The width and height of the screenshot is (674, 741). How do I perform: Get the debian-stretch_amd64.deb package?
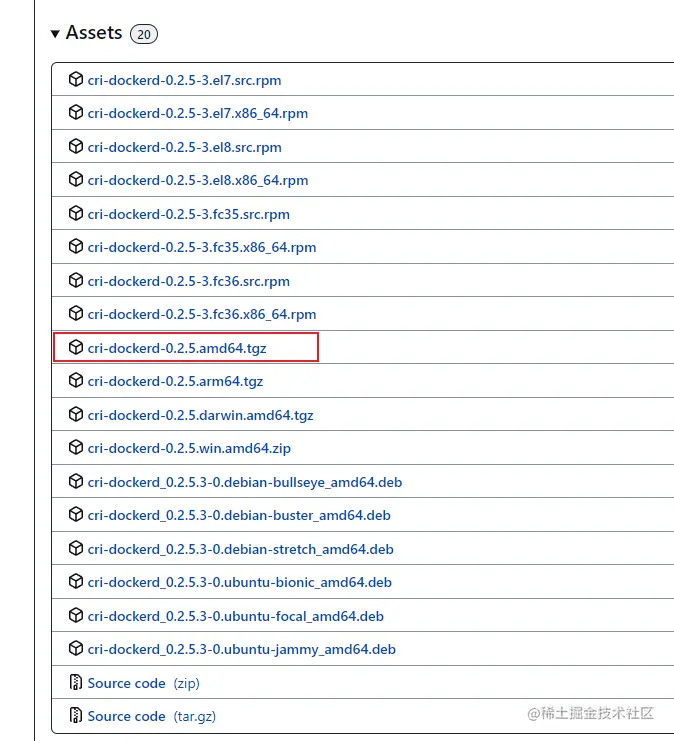(241, 550)
